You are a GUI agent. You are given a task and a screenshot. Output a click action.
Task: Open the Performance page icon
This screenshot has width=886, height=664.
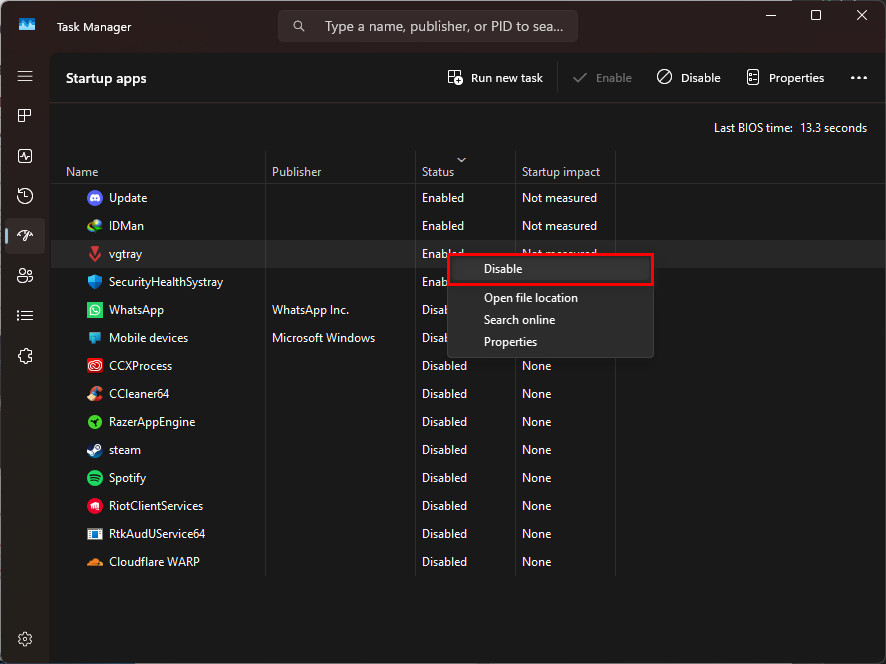click(x=25, y=156)
